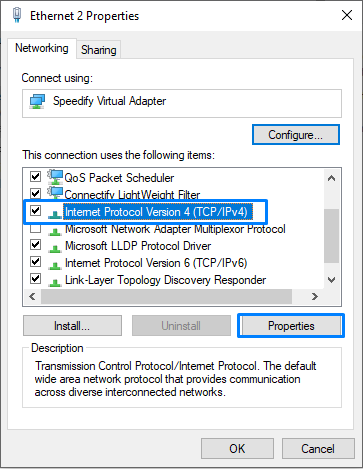
Task: Uncheck the QoS Packet Scheduler checkbox
Action: (36, 176)
